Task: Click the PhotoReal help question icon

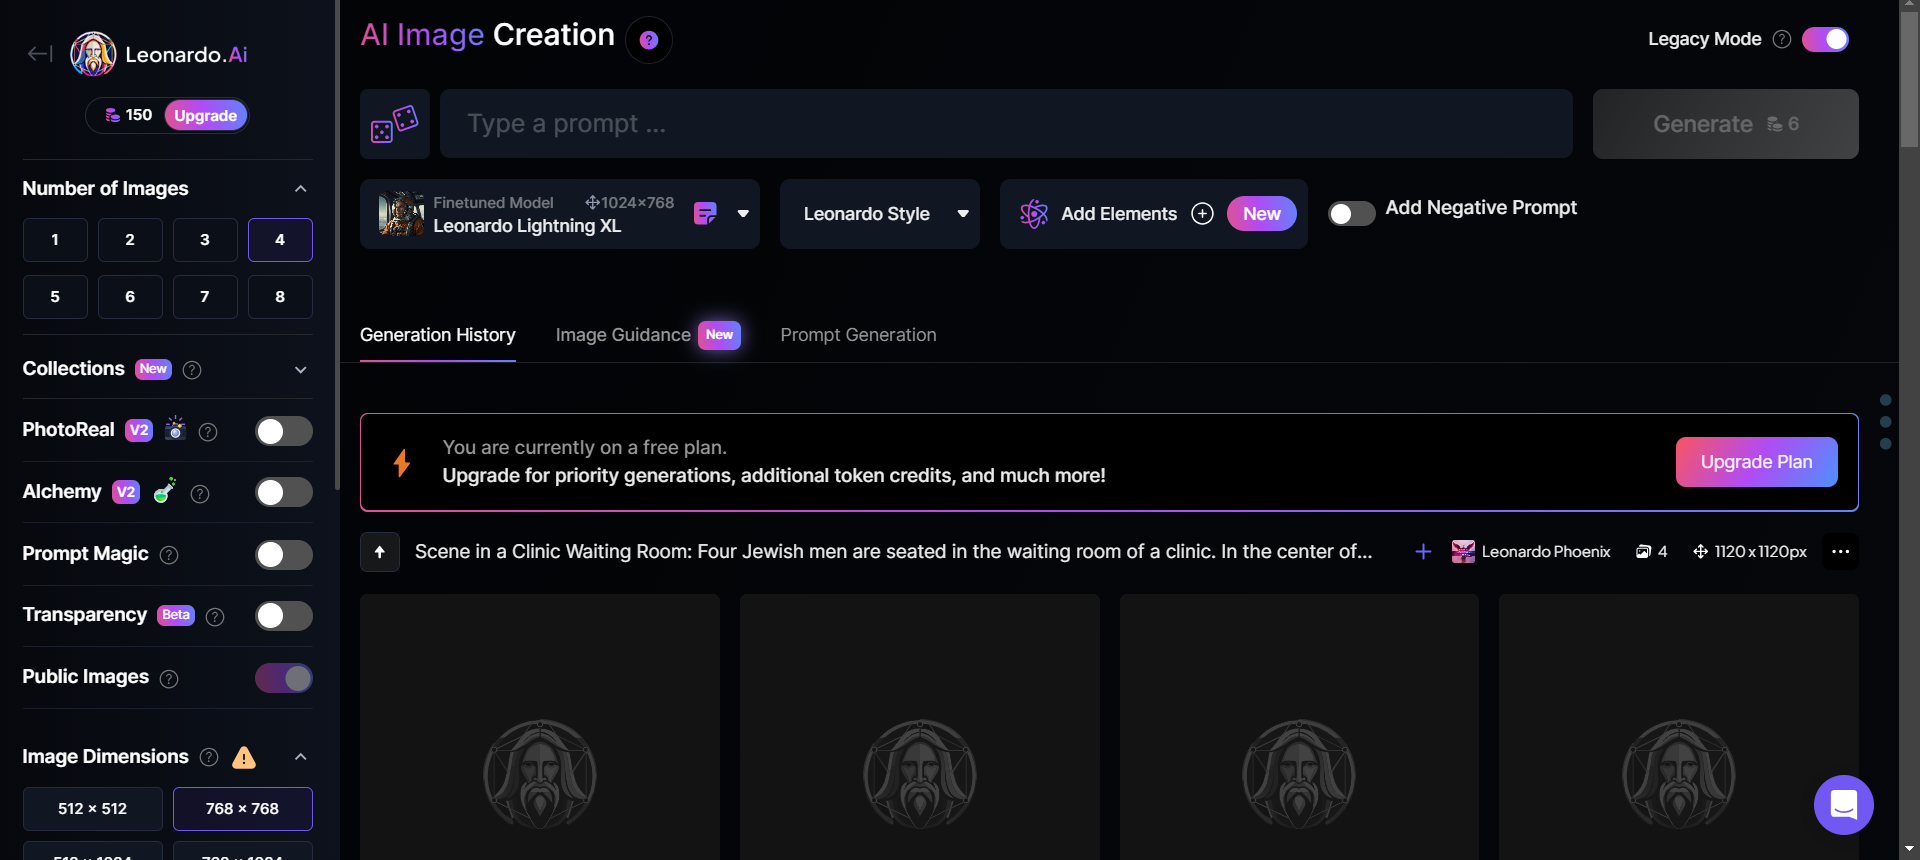Action: 208,432
